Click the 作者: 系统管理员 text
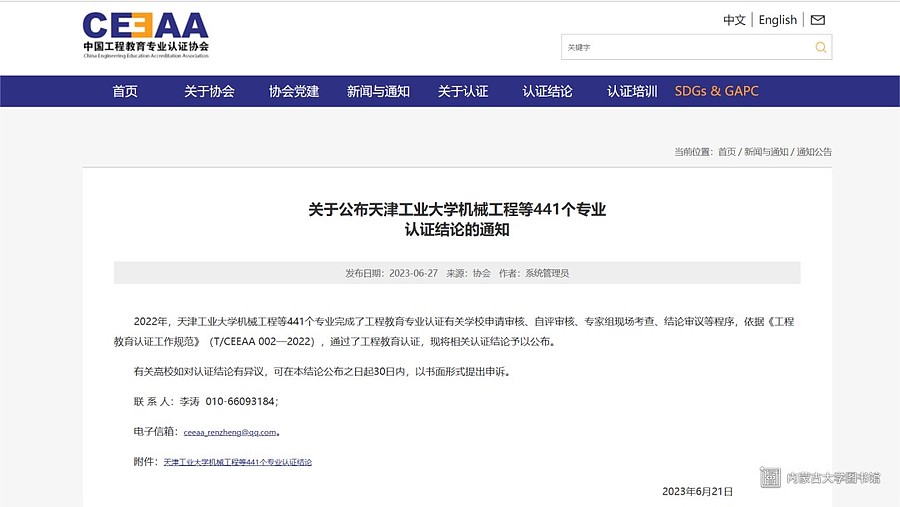The height and width of the screenshot is (507, 900). point(534,273)
